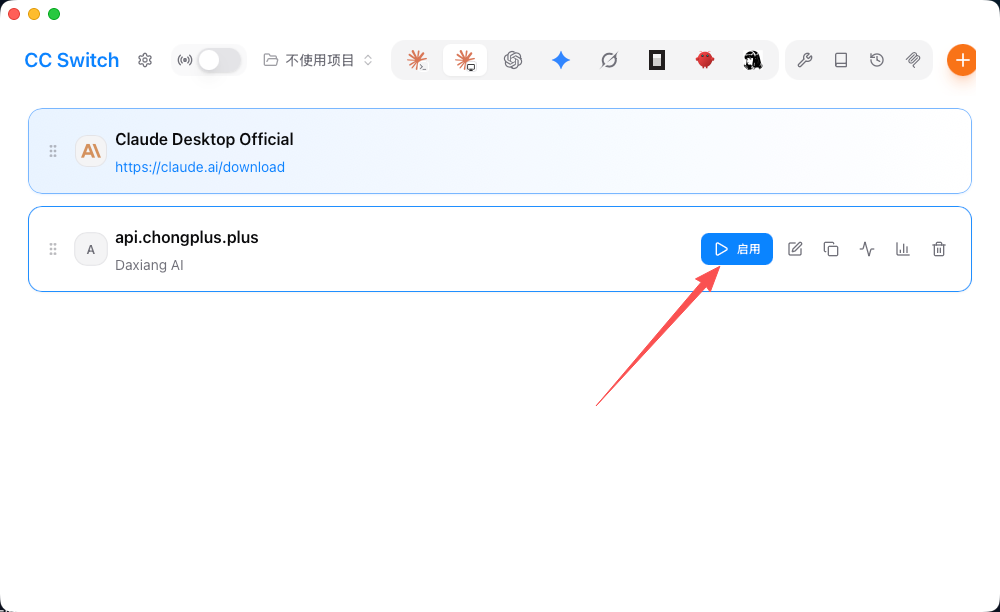Edit the api.chongplus.plus provider

795,249
